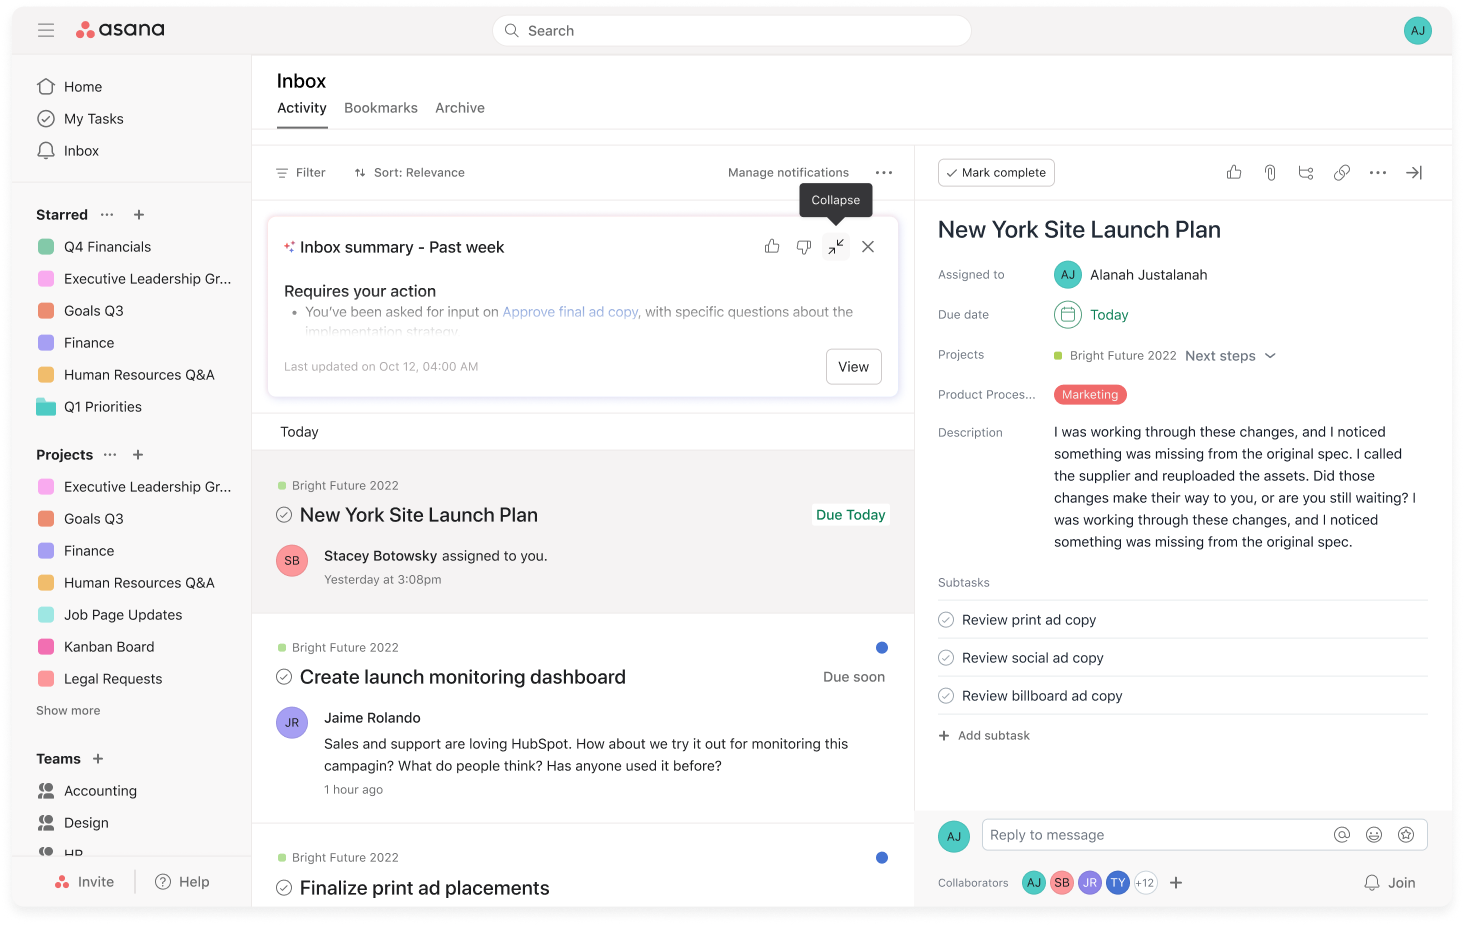Mark the Review print ad copy subtask complete
The image size is (1464, 925).
tap(945, 619)
